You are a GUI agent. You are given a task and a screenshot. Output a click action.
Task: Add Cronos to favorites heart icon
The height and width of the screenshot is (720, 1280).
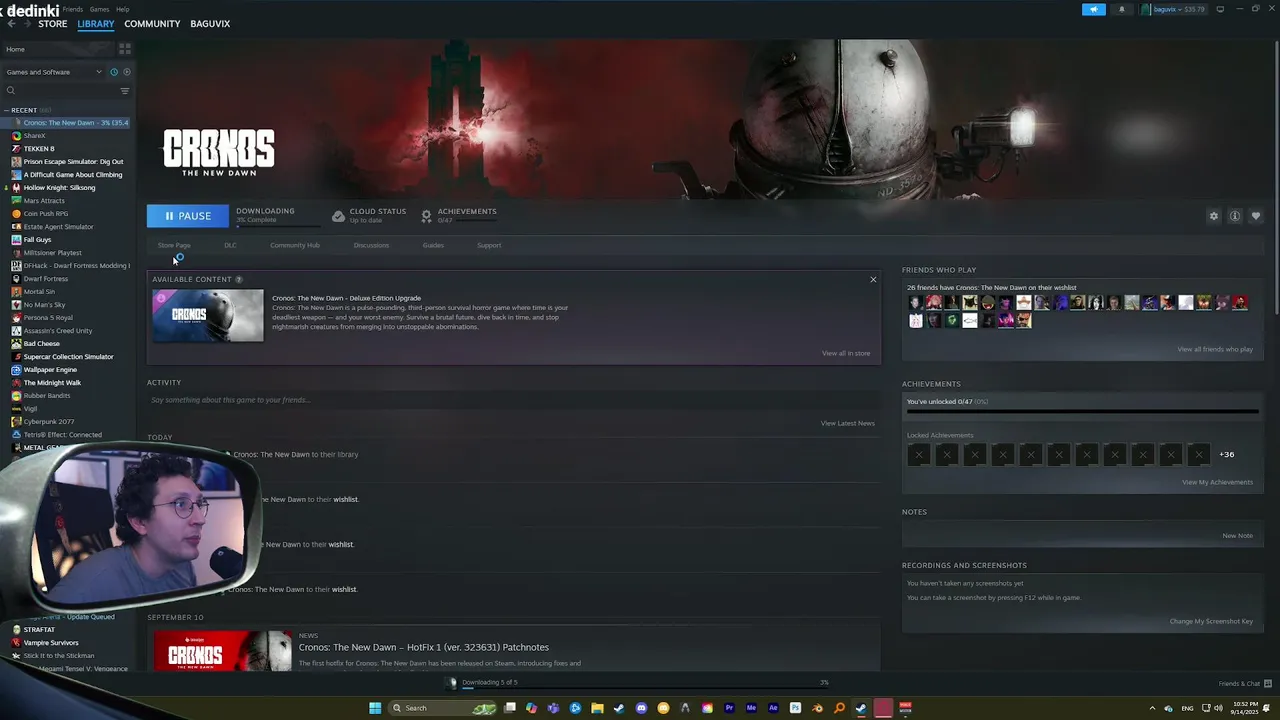tap(1256, 216)
